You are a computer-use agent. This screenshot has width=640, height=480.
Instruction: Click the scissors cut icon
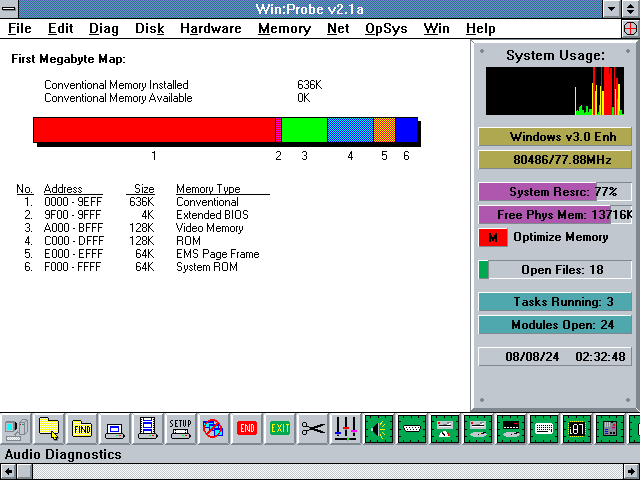pos(313,429)
